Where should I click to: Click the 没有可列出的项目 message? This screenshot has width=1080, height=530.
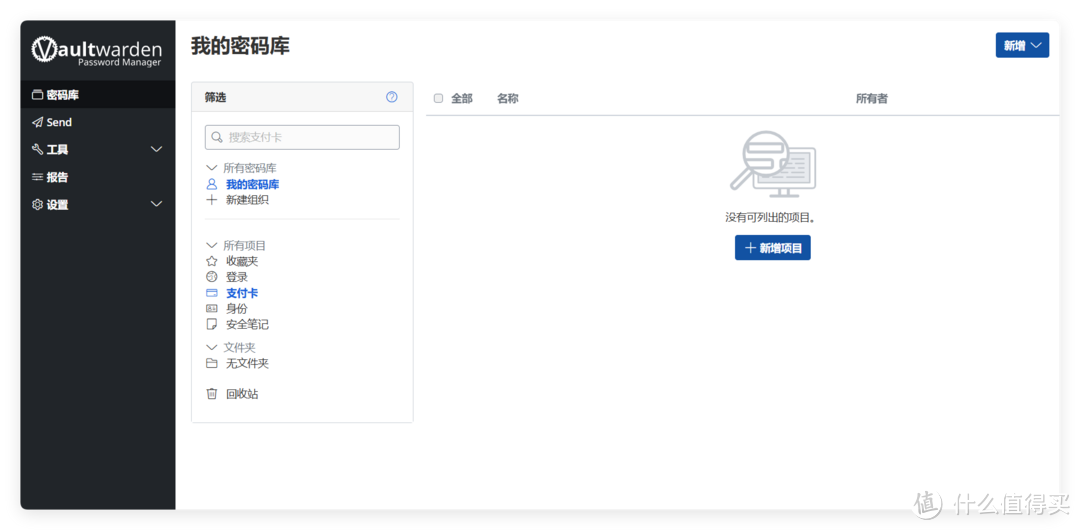[770, 217]
